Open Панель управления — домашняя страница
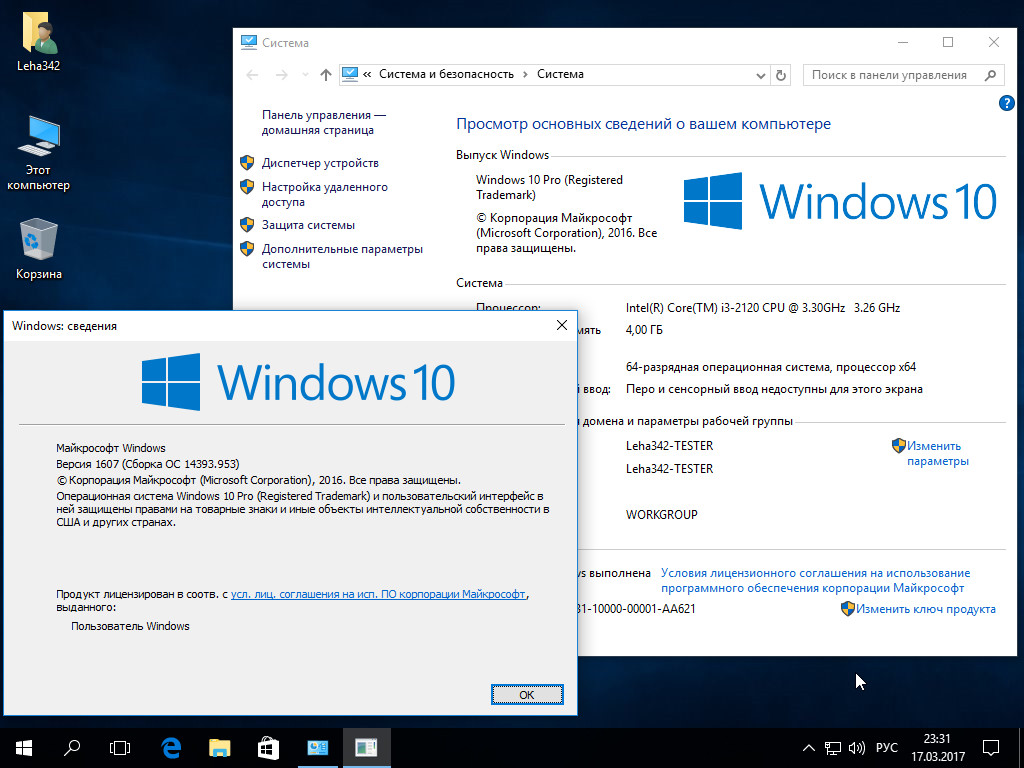The height and width of the screenshot is (768, 1024). [x=324, y=122]
